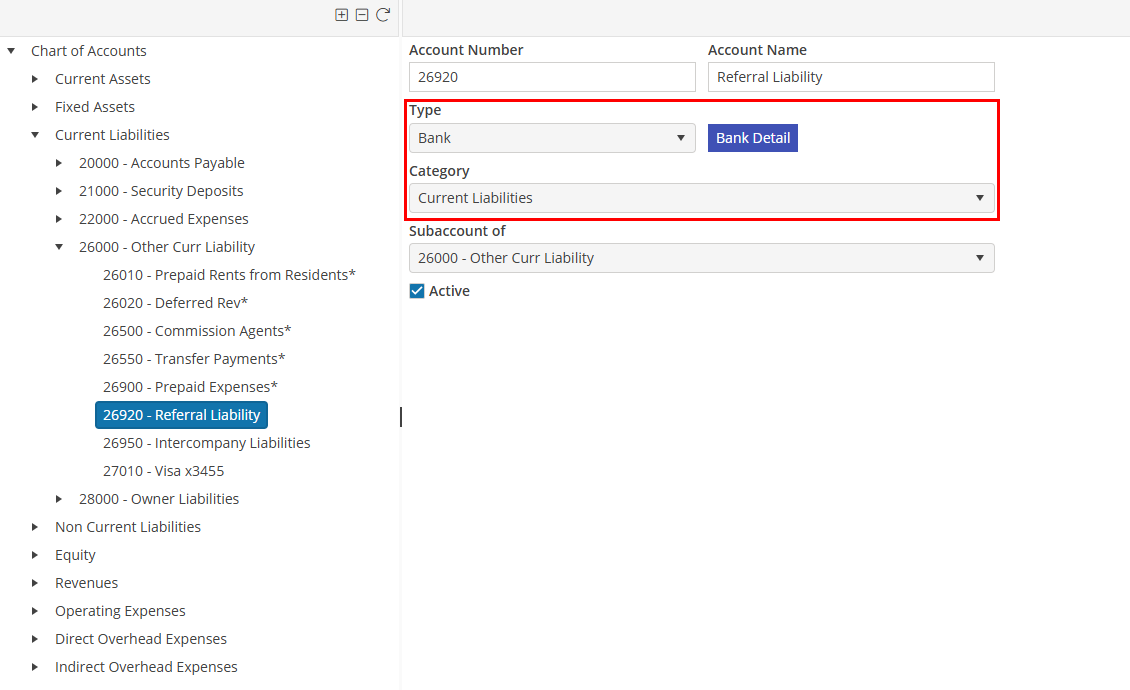
Task: Select 27010 - Visa x3455 account
Action: [x=163, y=471]
